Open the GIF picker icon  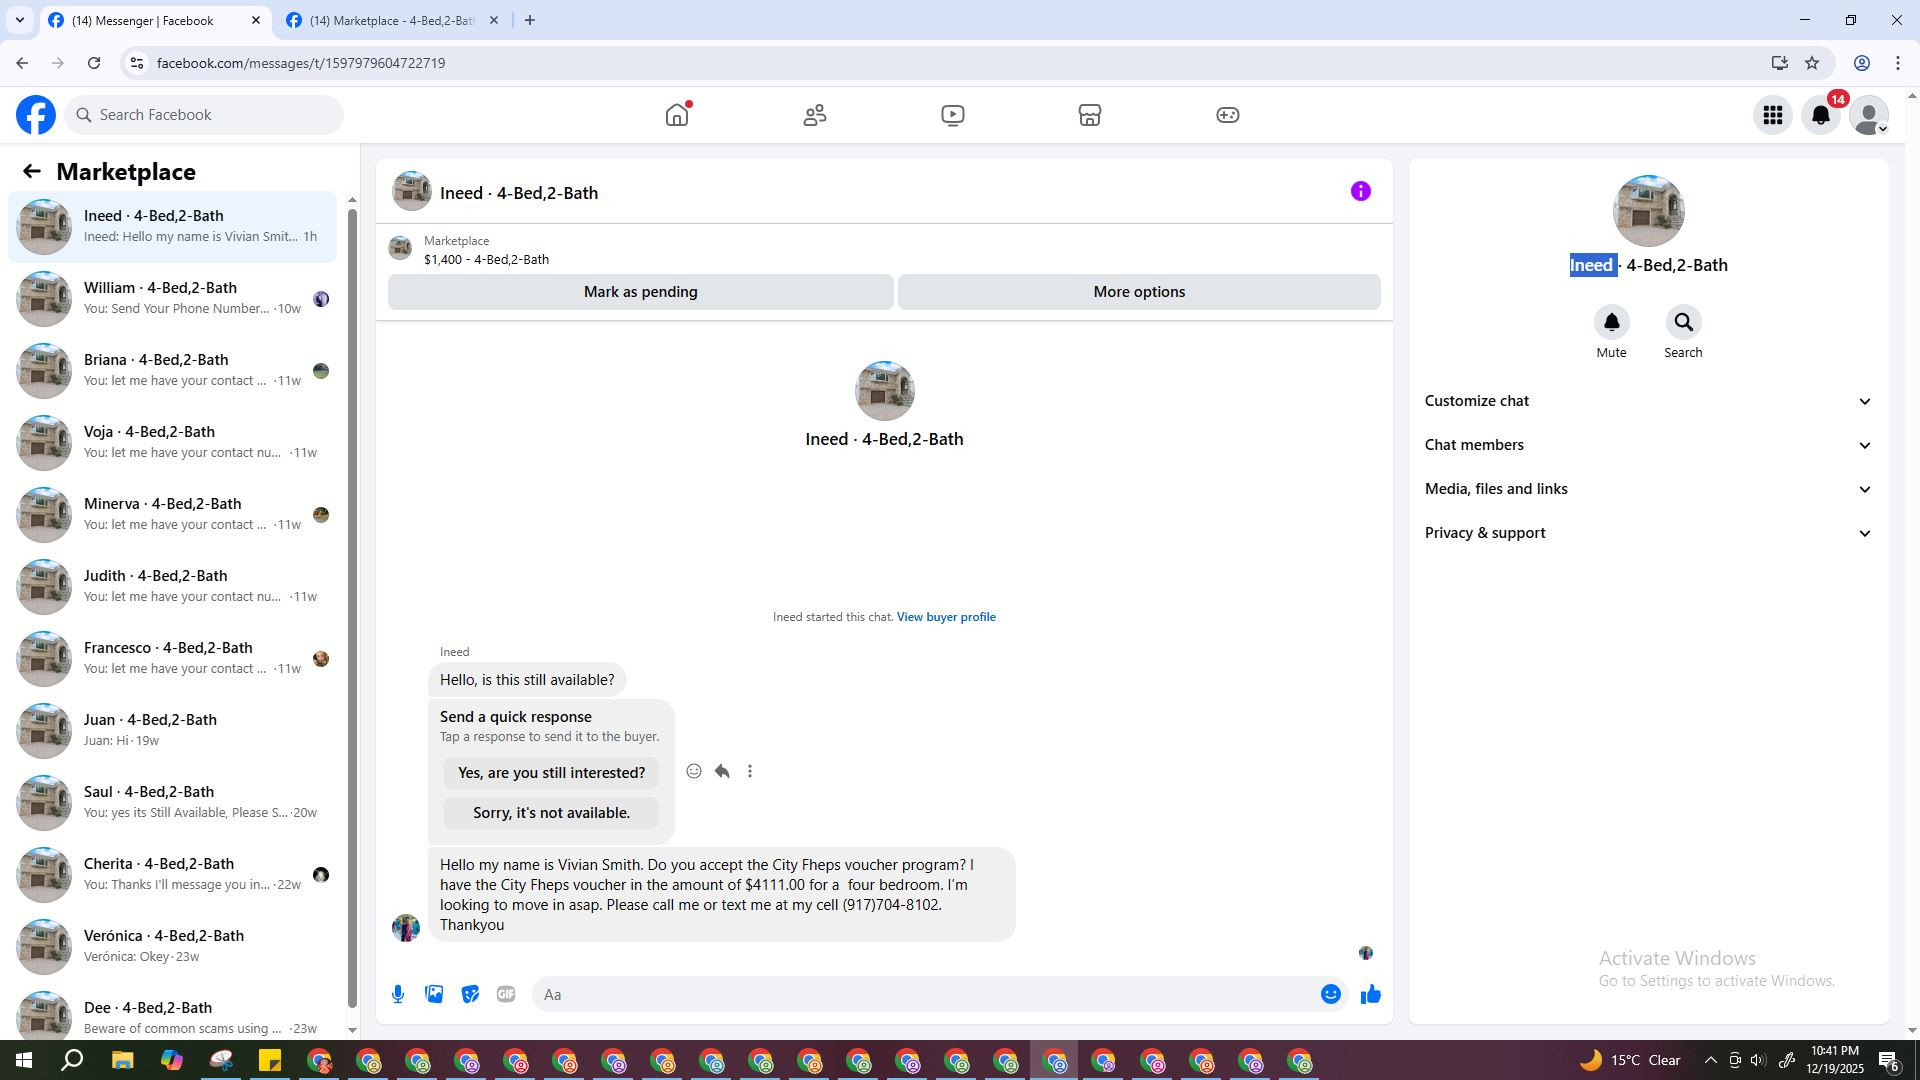pyautogui.click(x=506, y=994)
